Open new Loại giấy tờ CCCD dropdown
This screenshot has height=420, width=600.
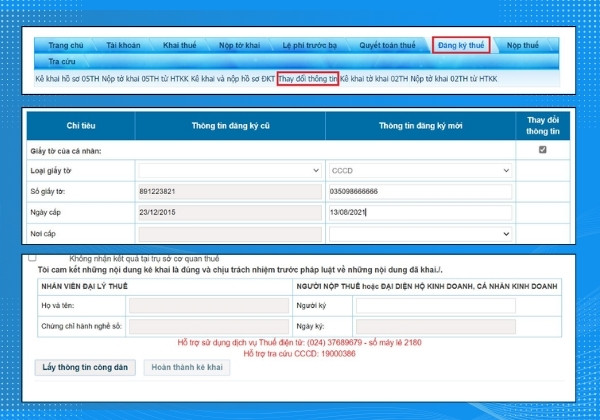click(420, 171)
